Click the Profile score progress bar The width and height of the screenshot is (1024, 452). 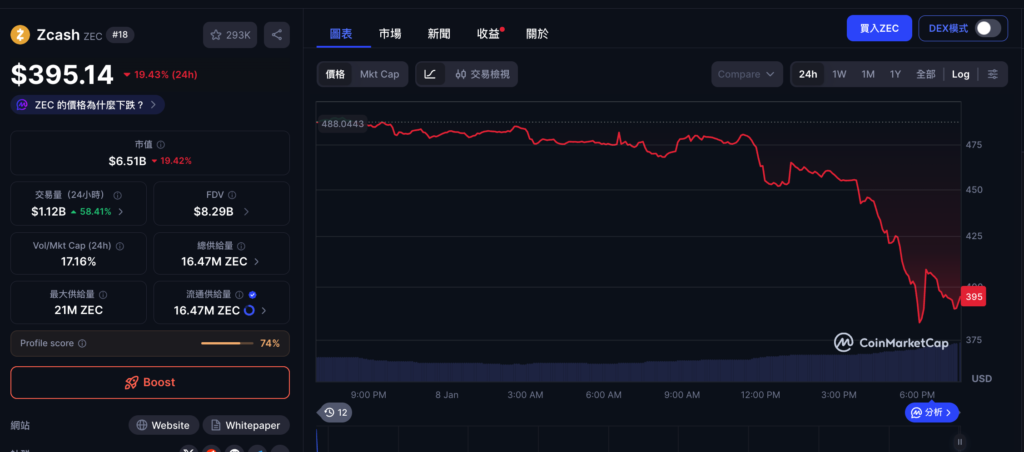pyautogui.click(x=226, y=343)
